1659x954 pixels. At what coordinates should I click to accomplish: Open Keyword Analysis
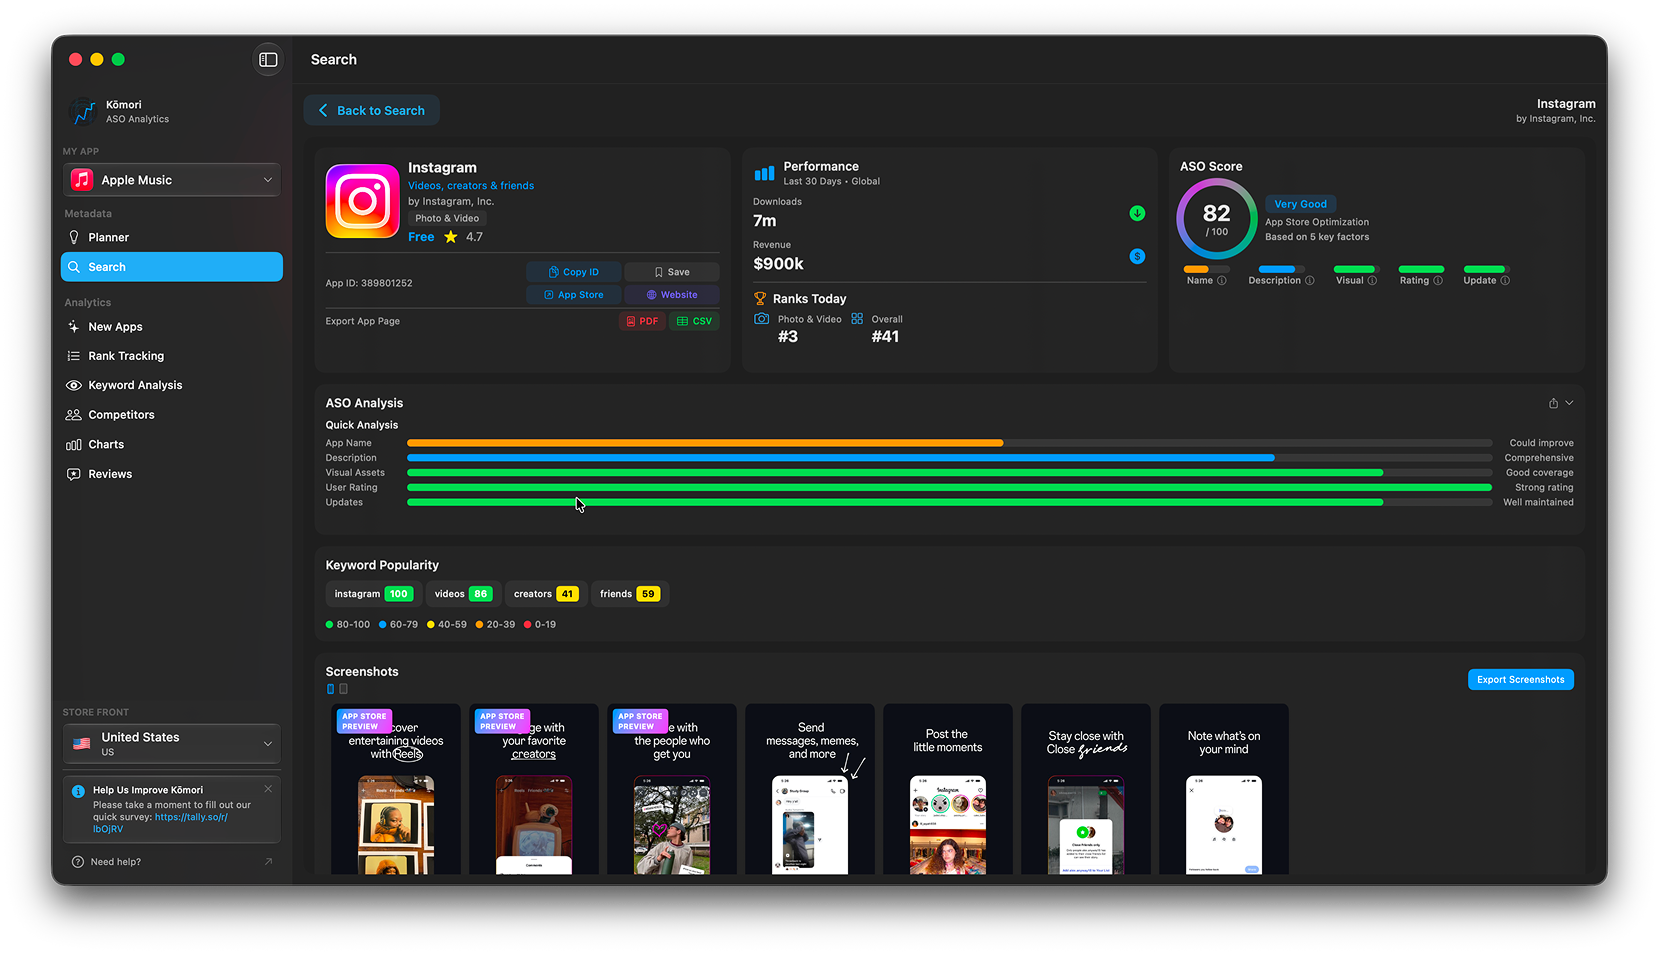(x=172, y=385)
